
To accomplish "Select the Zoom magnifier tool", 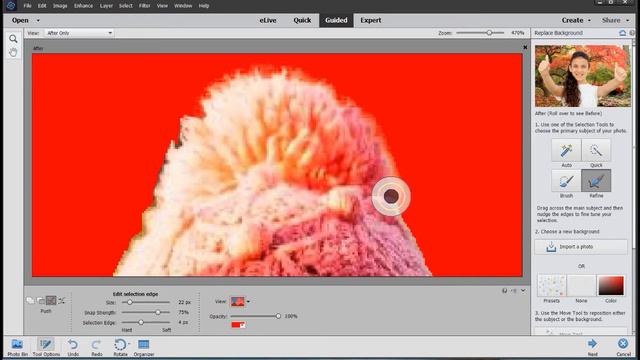I will pyautogui.click(x=13, y=39).
